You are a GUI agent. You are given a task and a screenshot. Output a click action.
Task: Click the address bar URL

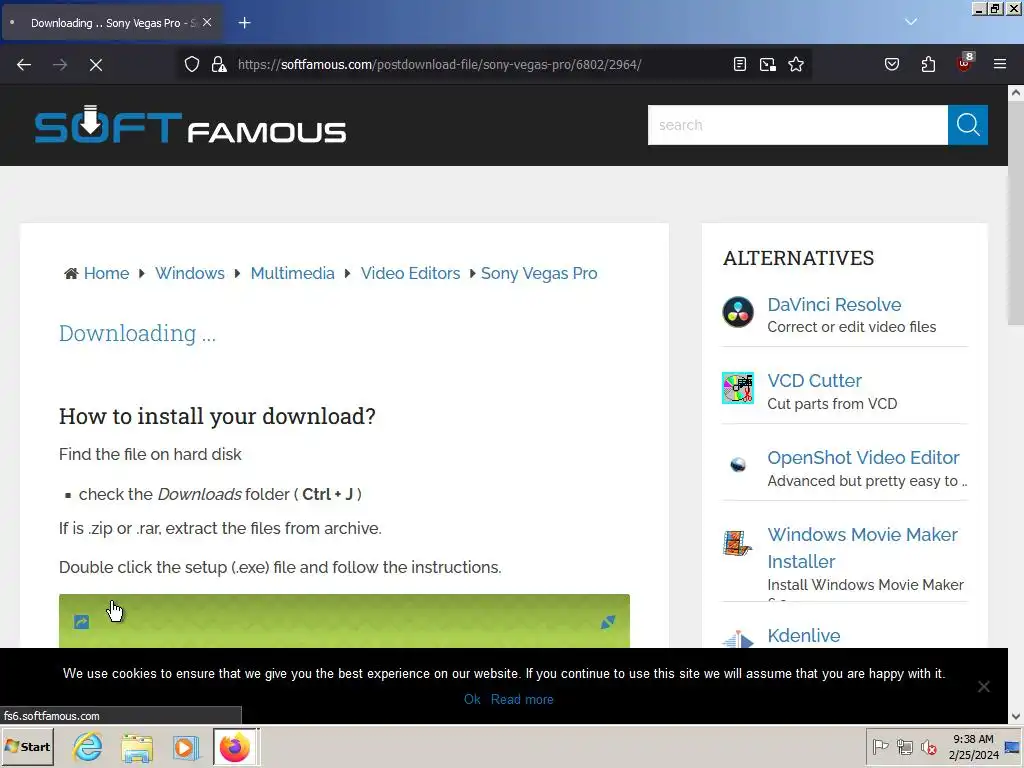(x=439, y=64)
